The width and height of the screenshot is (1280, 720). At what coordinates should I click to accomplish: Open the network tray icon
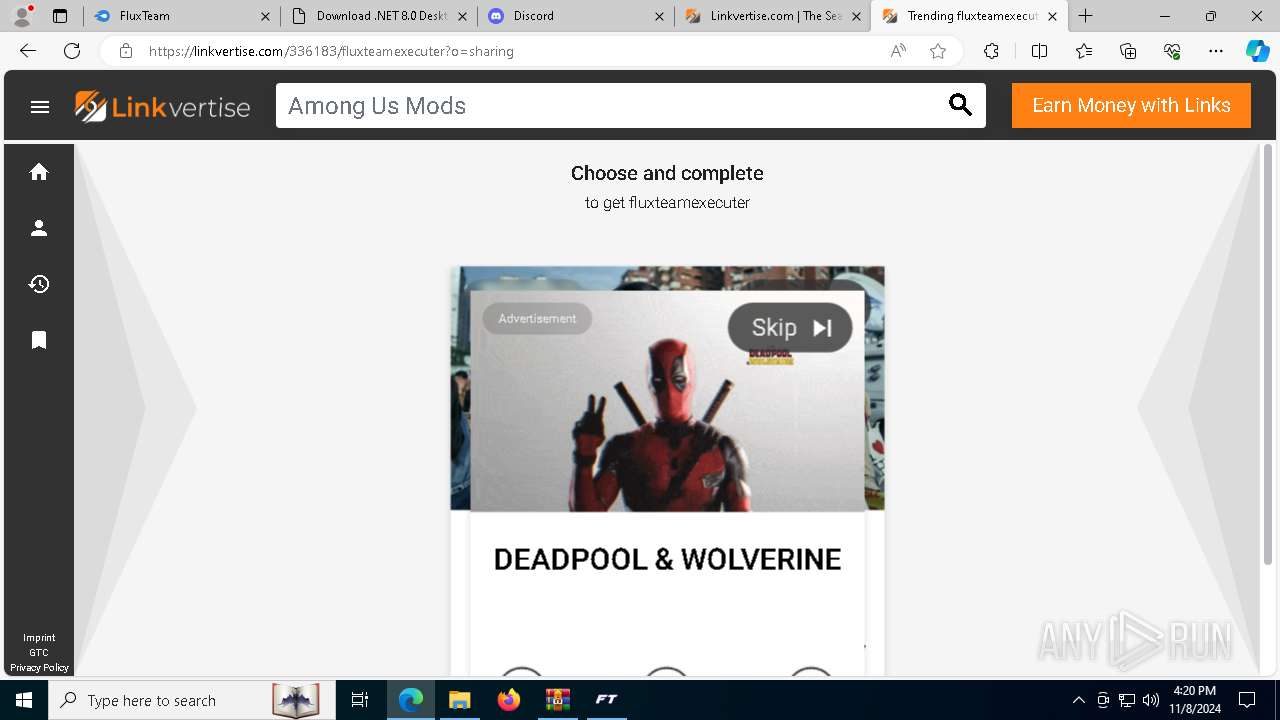click(x=1127, y=700)
